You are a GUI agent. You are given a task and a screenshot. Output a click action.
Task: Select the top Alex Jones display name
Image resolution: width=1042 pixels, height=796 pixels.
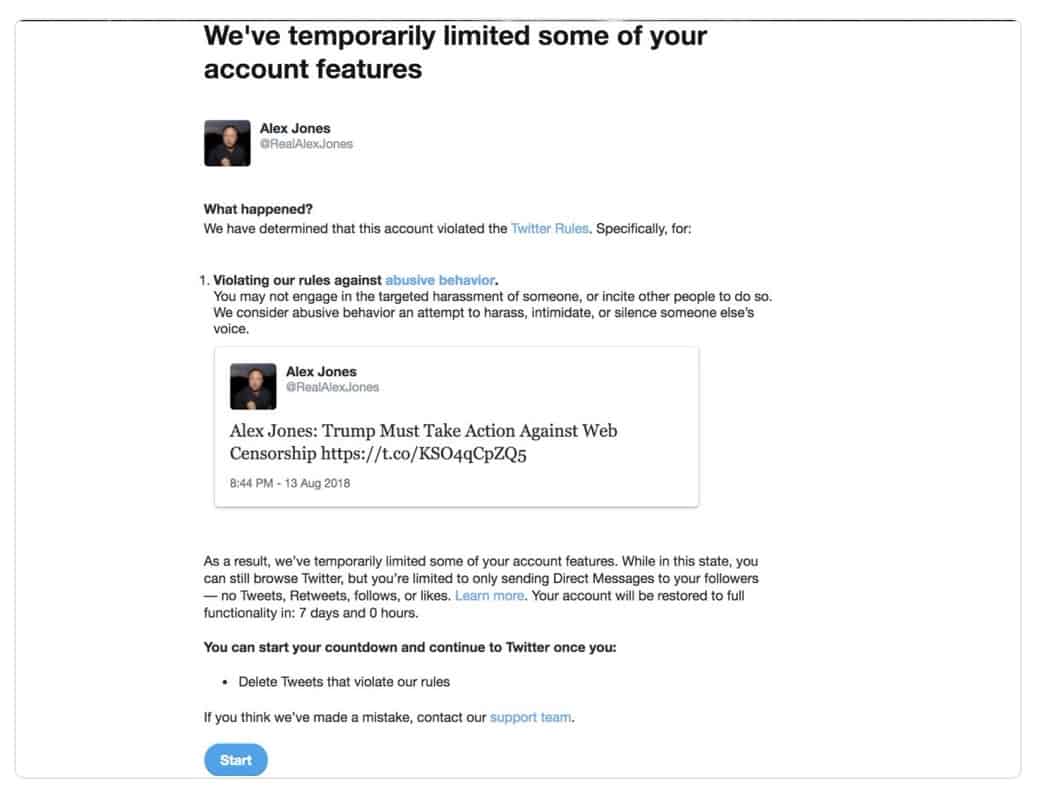click(x=295, y=128)
